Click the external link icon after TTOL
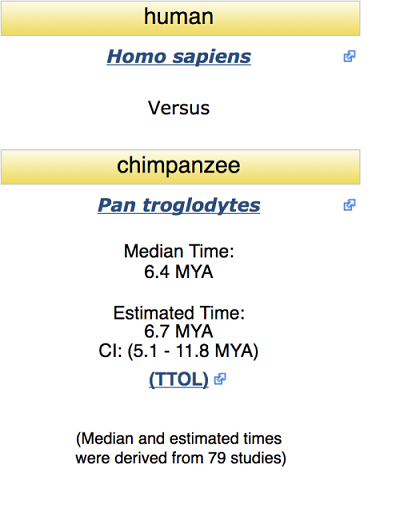Viewport: 400px width, 524px height. tap(220, 379)
